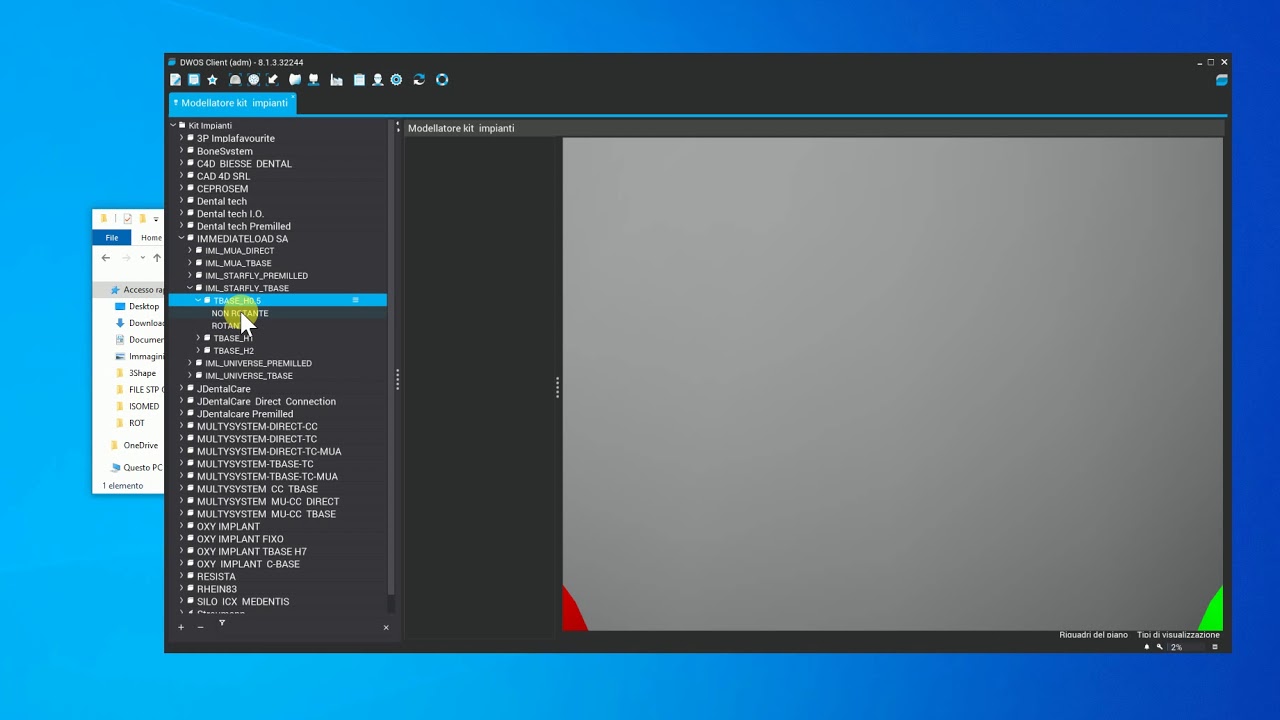Select IML_UNIVERSE_TBASE tree item

(249, 376)
